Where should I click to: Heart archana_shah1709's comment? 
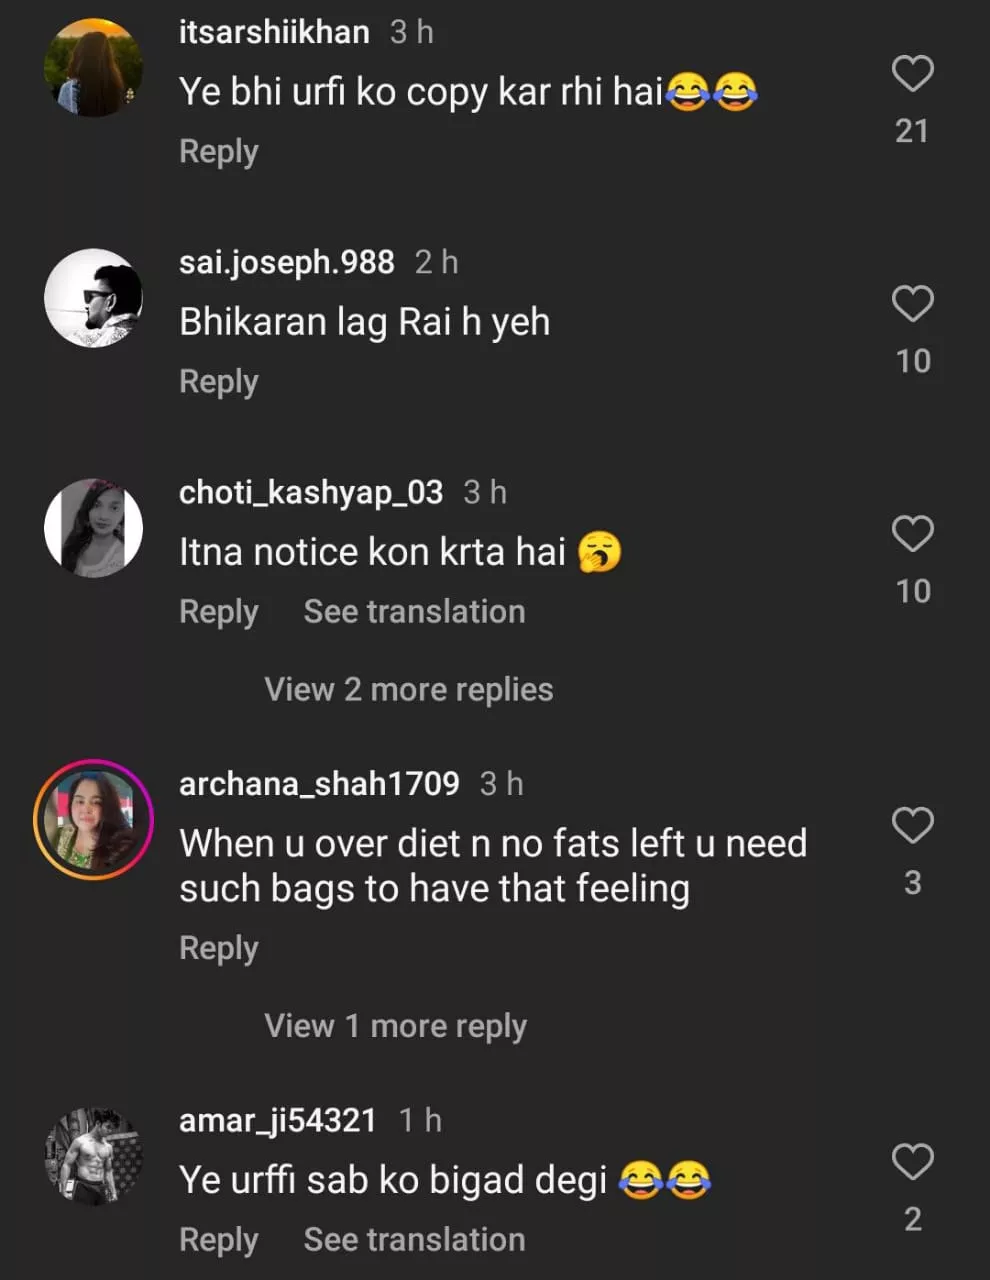click(912, 826)
